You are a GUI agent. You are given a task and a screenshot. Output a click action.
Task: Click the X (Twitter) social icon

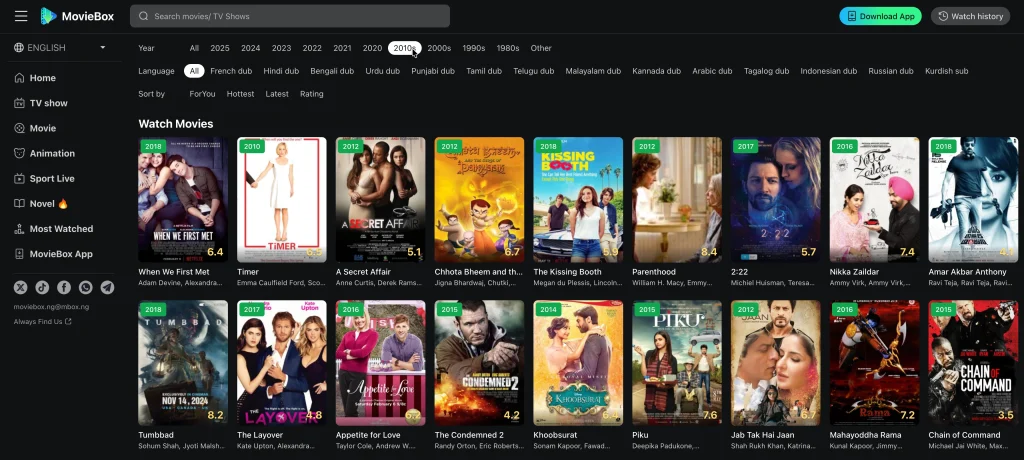(20, 287)
